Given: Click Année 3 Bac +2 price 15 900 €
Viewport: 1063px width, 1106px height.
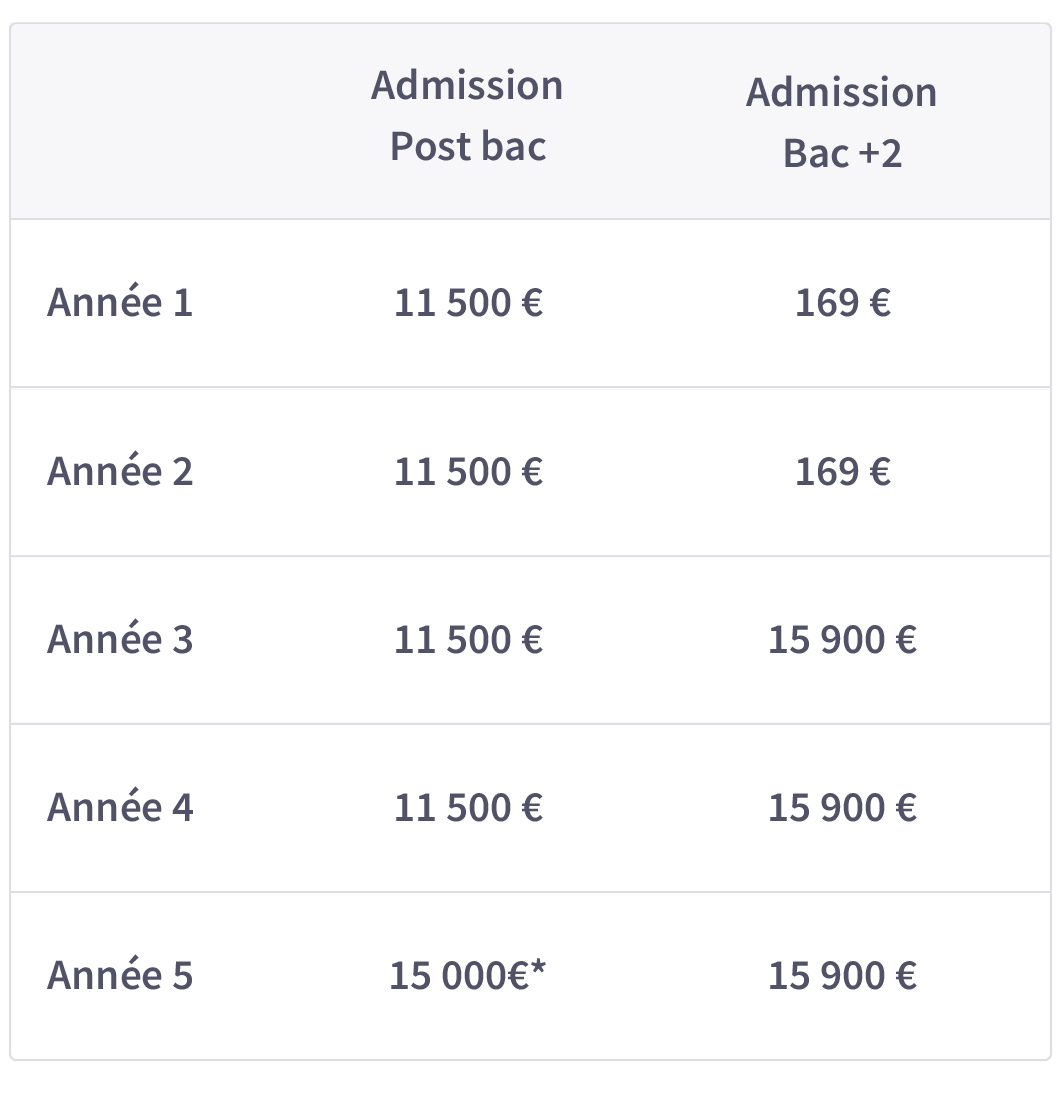Looking at the screenshot, I should point(843,639).
